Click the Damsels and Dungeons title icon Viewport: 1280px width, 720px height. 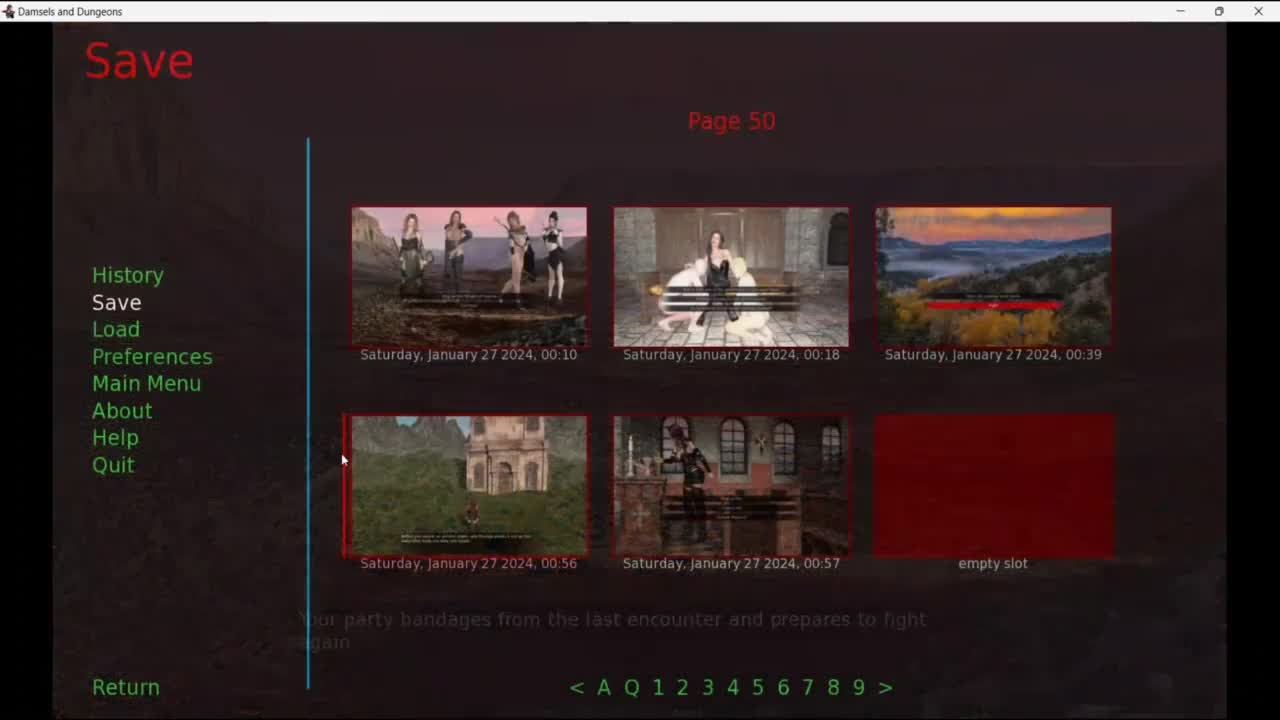pyautogui.click(x=9, y=11)
